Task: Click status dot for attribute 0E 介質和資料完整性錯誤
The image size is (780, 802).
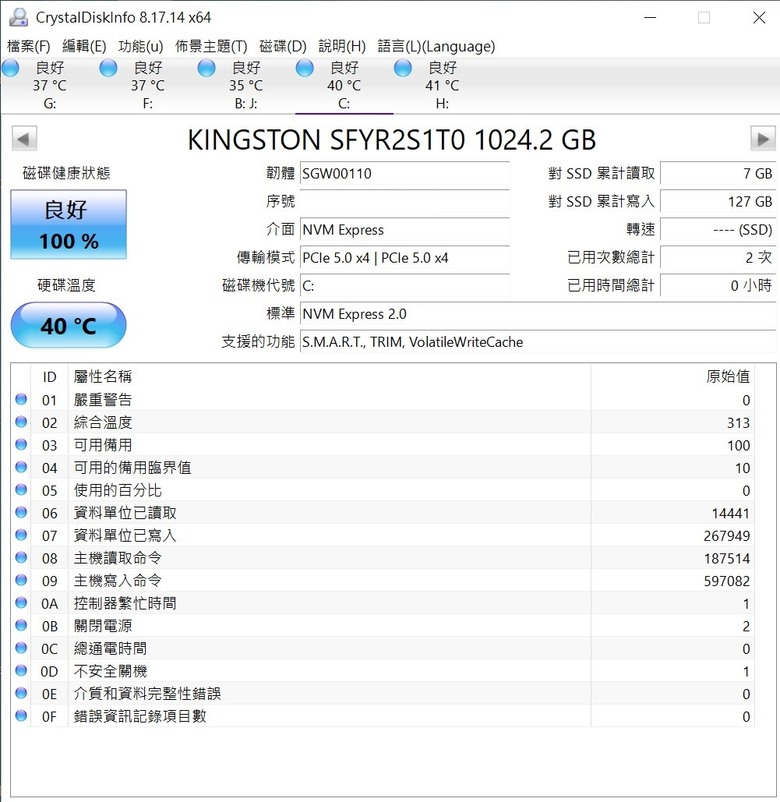Action: pos(21,693)
